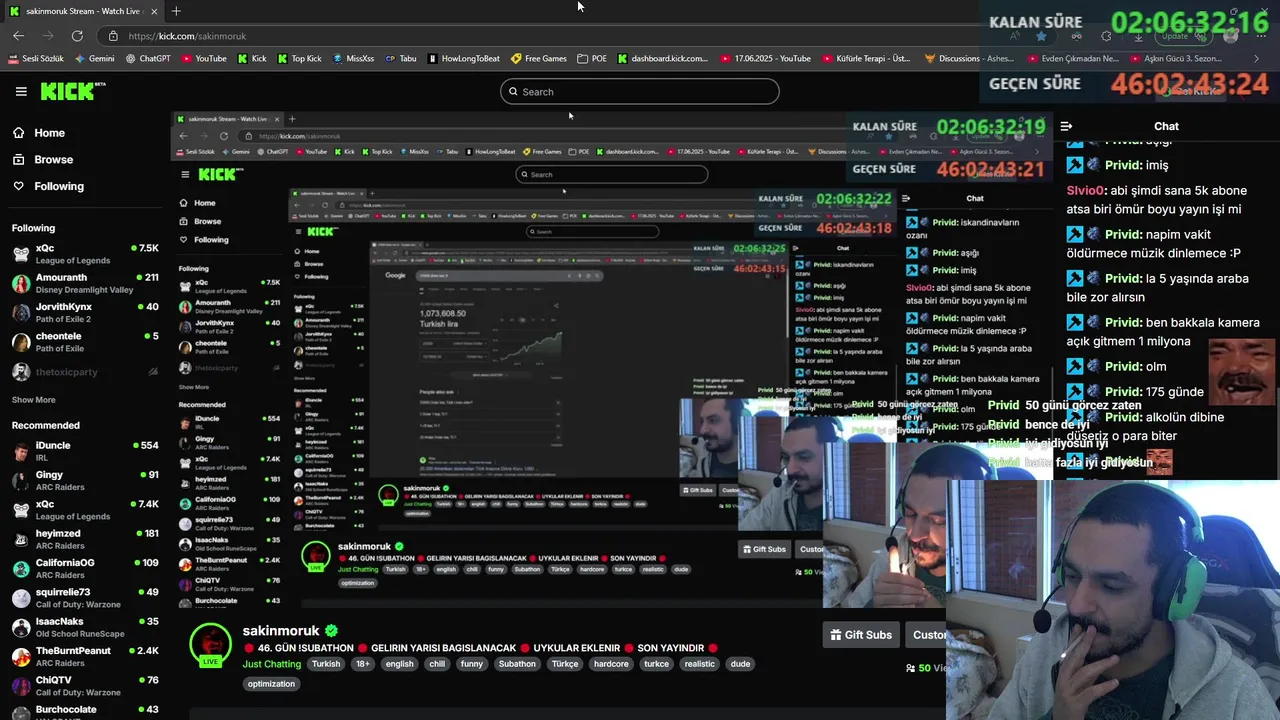This screenshot has height=720, width=1280.
Task: Open cheontele's channel
Action: (x=85, y=342)
